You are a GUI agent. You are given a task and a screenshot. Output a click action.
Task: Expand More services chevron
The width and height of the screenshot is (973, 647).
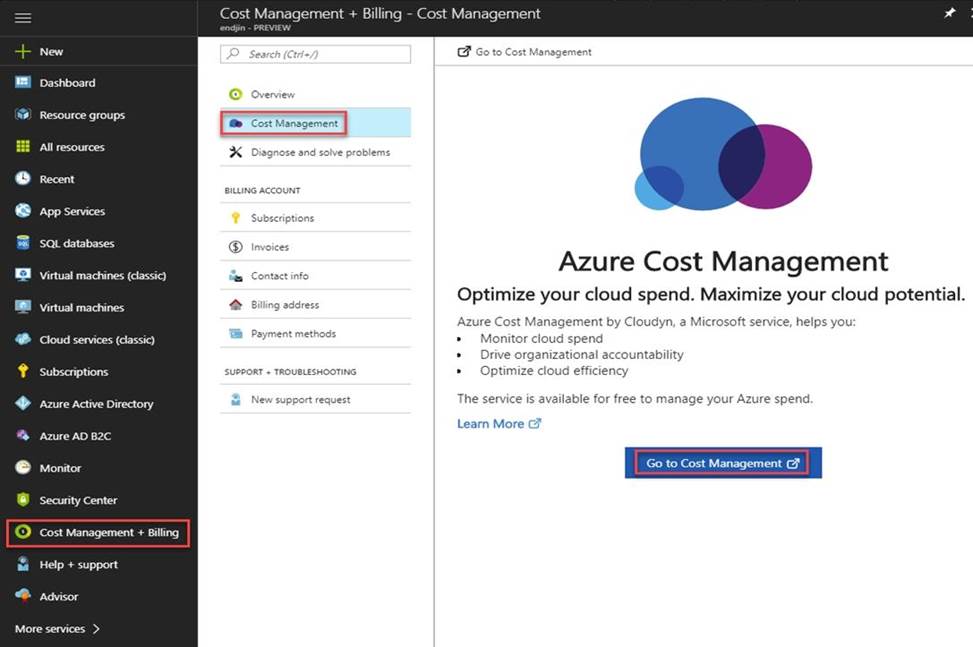[x=96, y=629]
